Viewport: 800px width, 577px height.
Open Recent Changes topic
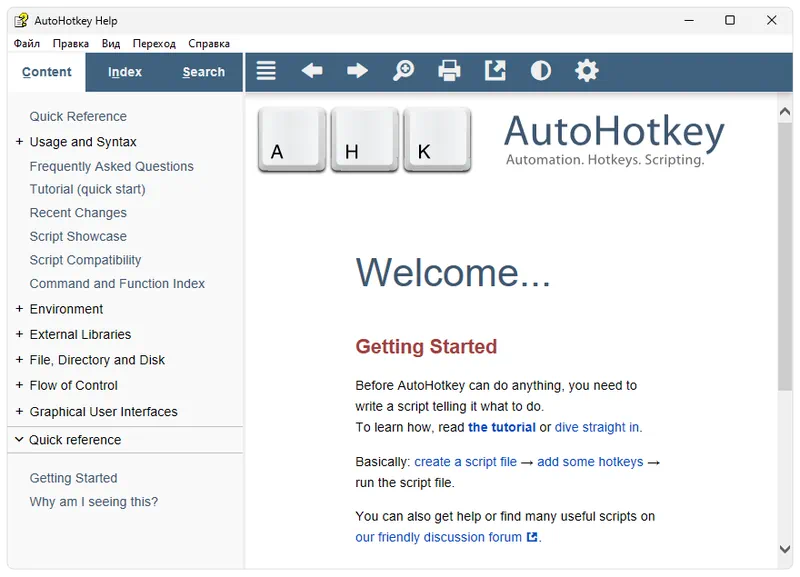pyautogui.click(x=78, y=213)
